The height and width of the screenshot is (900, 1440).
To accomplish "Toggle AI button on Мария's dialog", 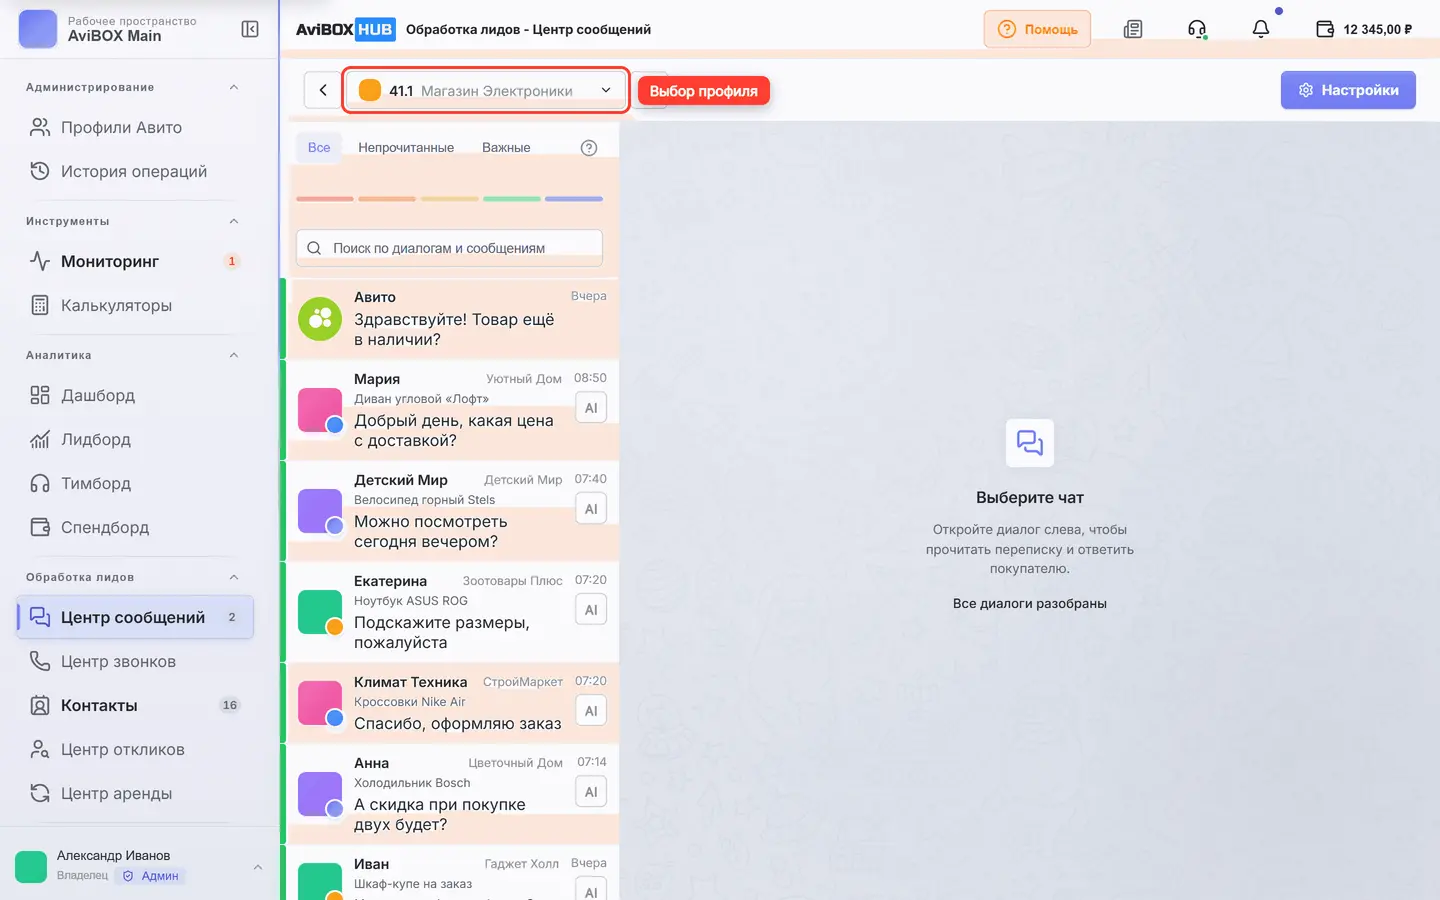I will (591, 408).
